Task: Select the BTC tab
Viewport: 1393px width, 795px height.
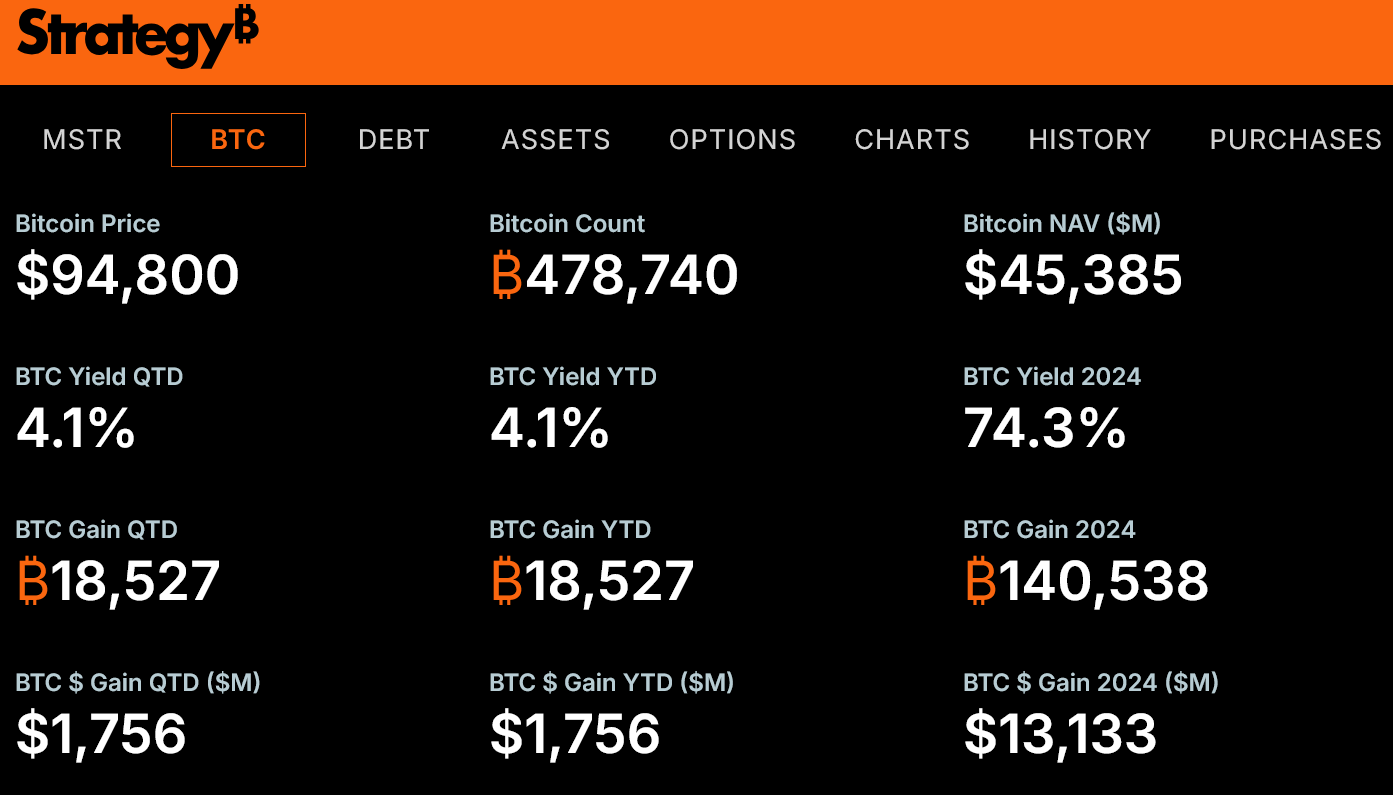Action: click(x=238, y=139)
